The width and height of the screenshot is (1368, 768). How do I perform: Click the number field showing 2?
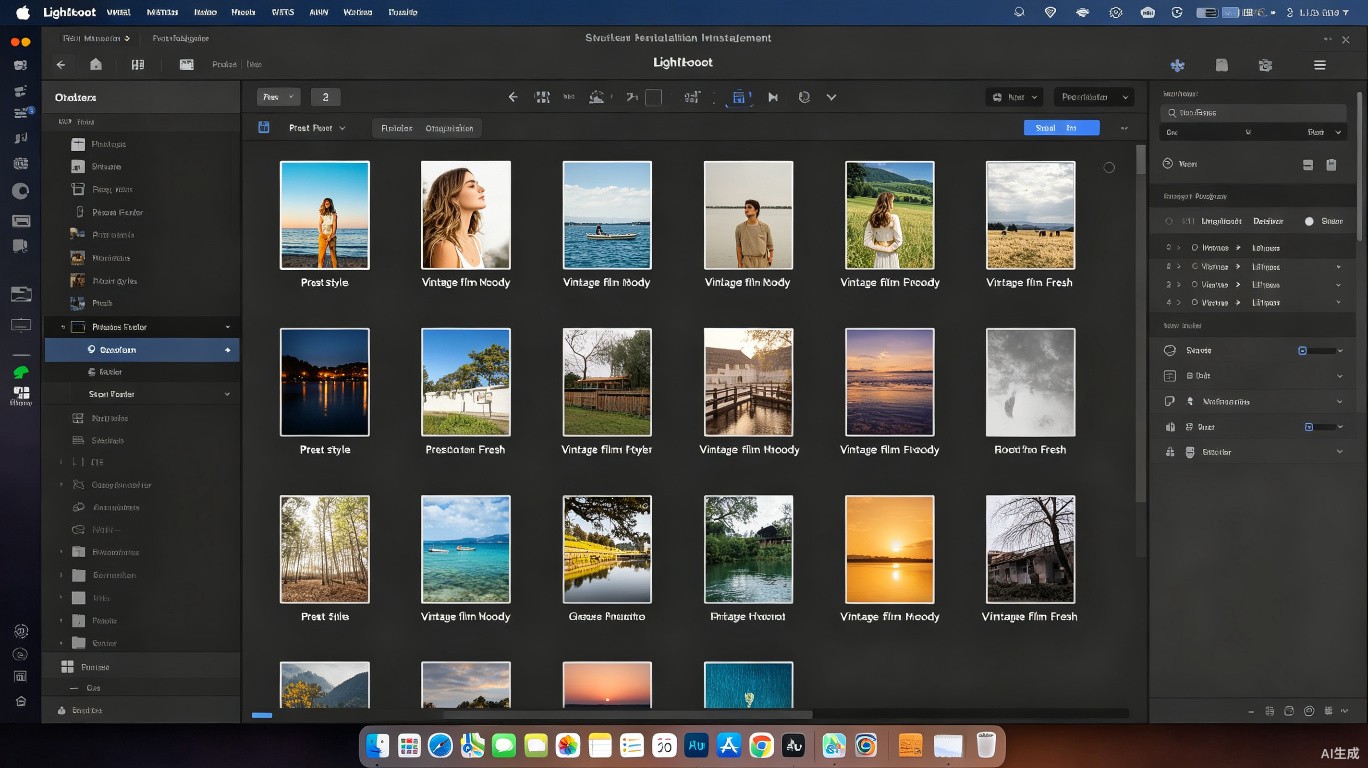pyautogui.click(x=325, y=97)
